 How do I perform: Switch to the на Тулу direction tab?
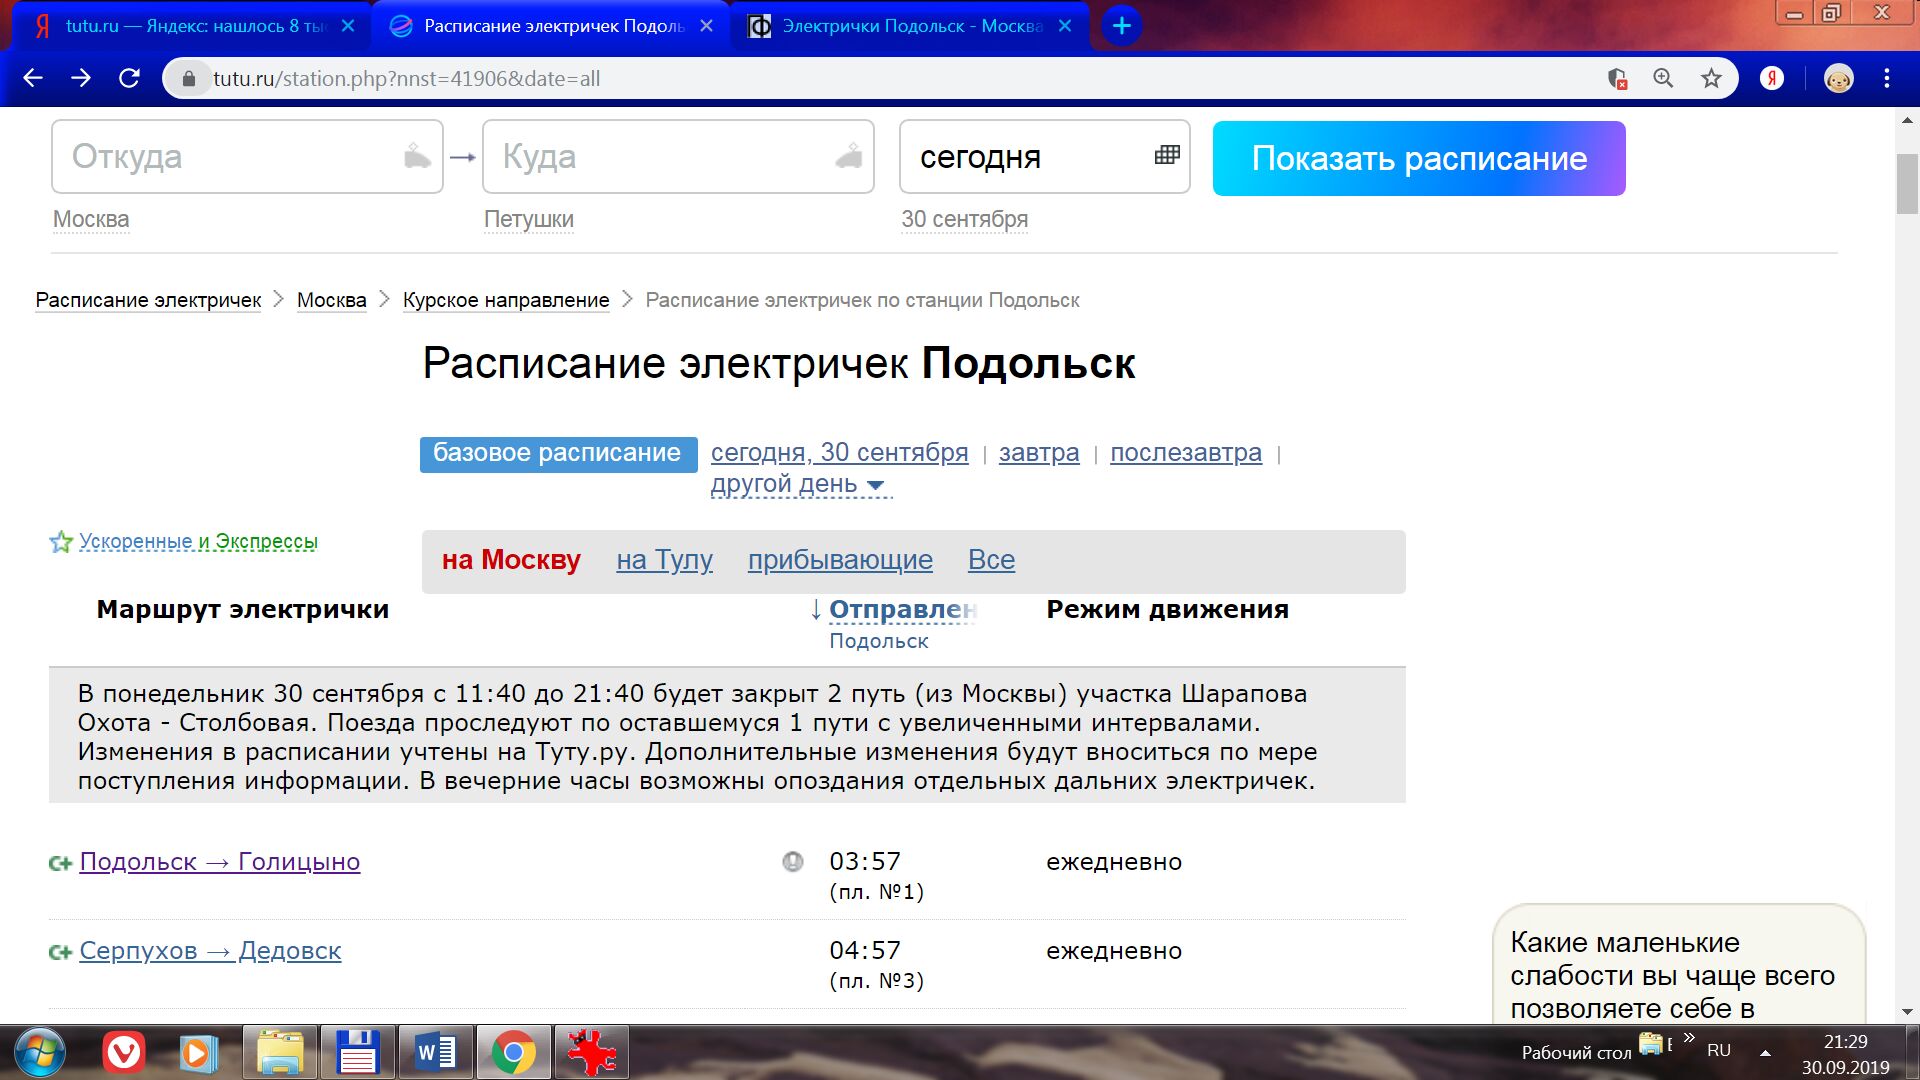(x=664, y=560)
